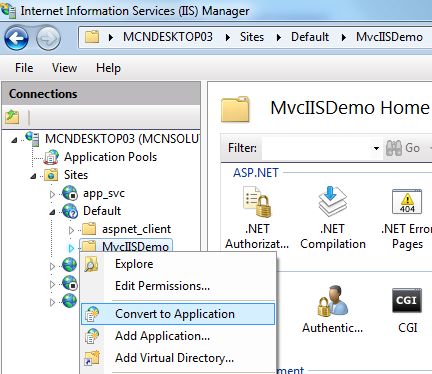Open the Help menu
The width and height of the screenshot is (432, 374).
[x=108, y=68]
